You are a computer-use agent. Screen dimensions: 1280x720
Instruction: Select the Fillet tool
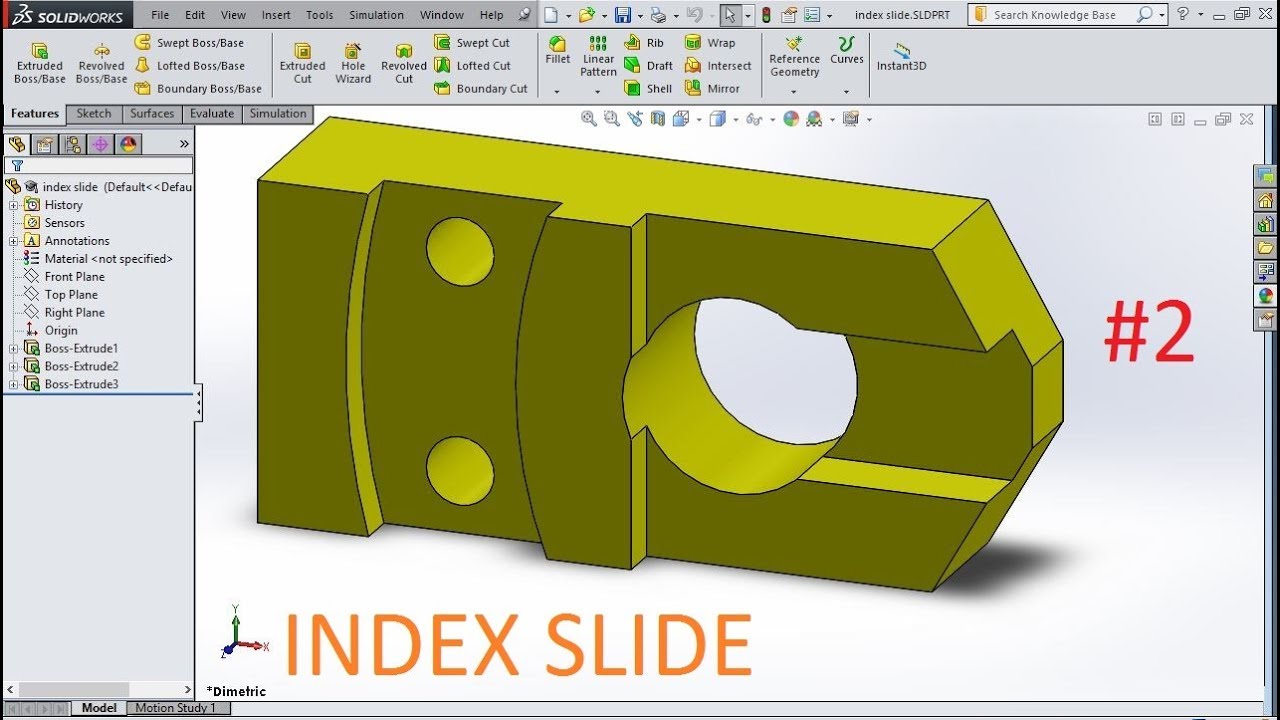click(558, 51)
